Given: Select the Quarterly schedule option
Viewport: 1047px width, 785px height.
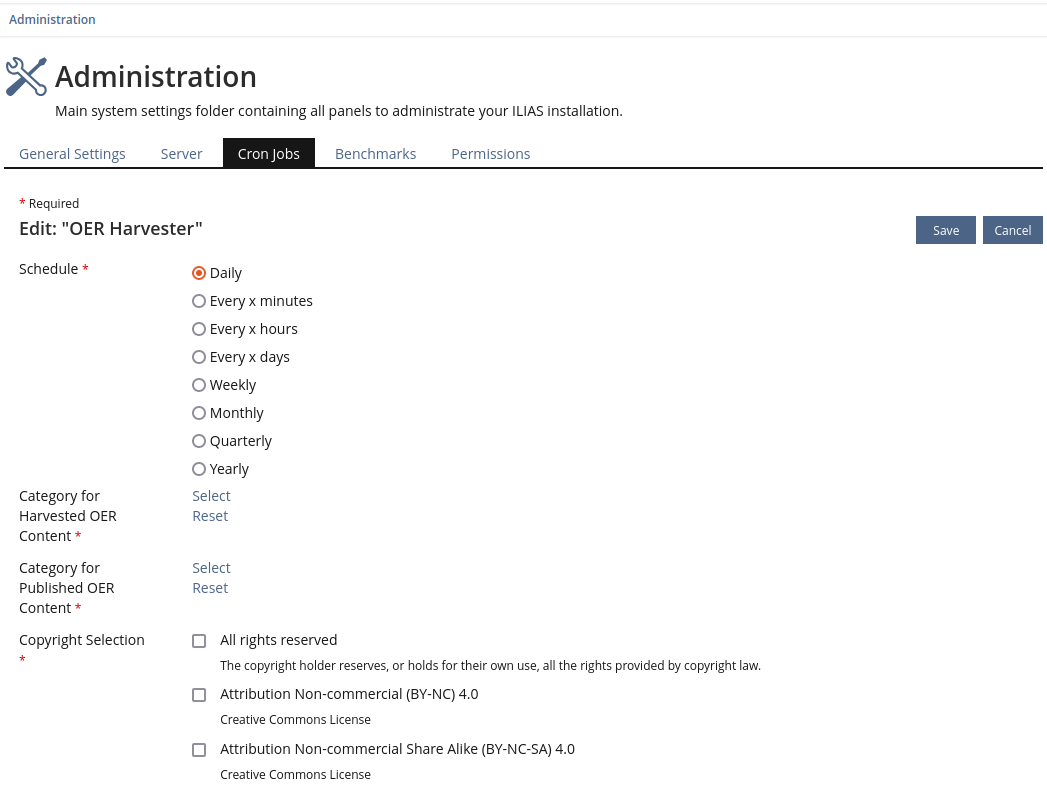Looking at the screenshot, I should 199,441.
